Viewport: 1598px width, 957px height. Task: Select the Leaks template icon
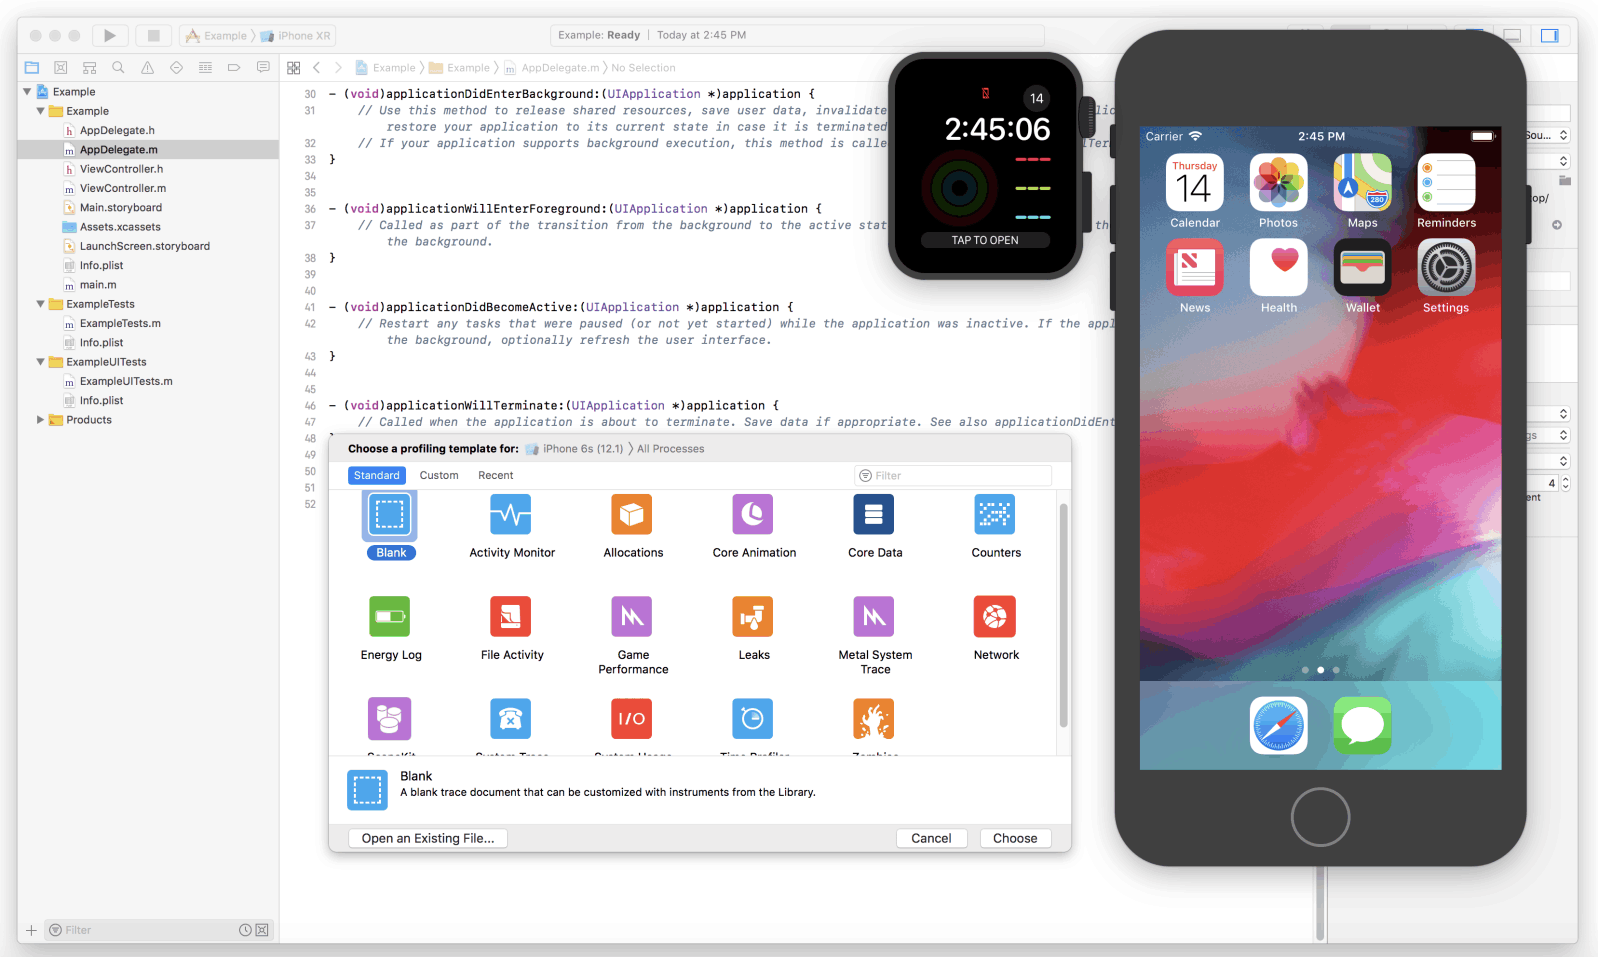coord(753,616)
